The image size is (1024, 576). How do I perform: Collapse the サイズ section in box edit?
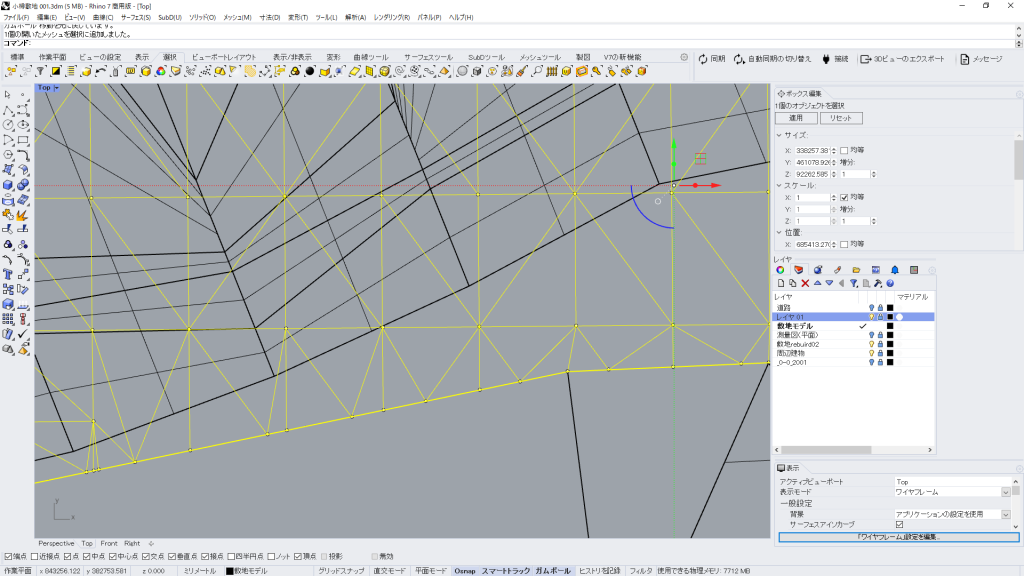[779, 134]
